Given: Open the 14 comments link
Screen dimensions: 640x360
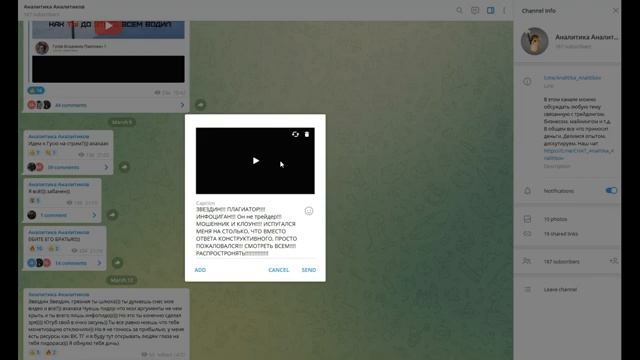Looking at the screenshot, I should click(x=71, y=263).
